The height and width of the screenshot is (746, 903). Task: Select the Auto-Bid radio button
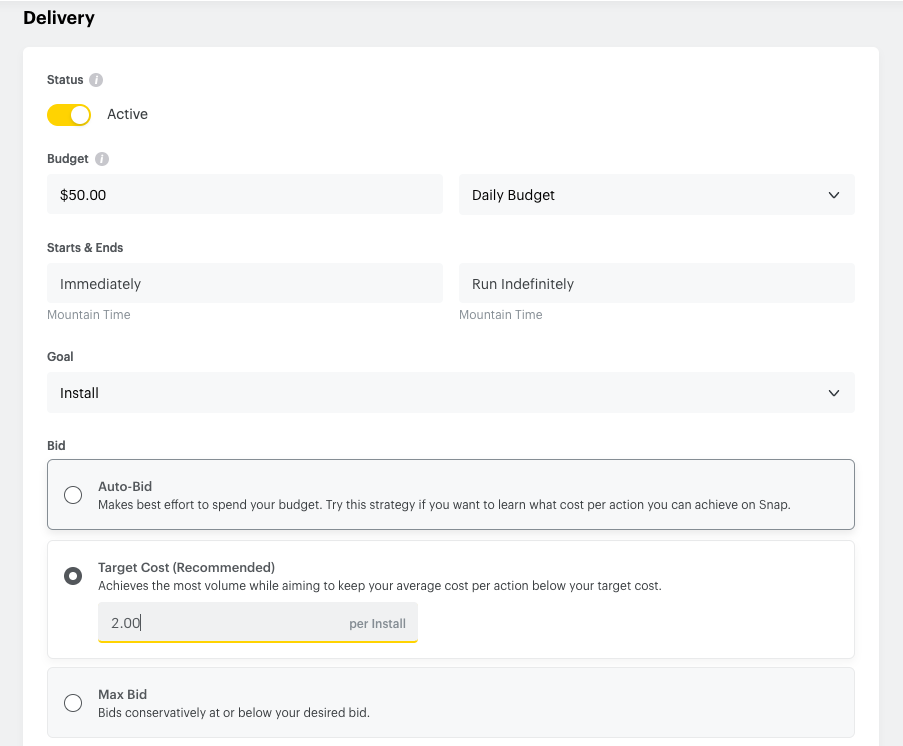pyautogui.click(x=73, y=495)
